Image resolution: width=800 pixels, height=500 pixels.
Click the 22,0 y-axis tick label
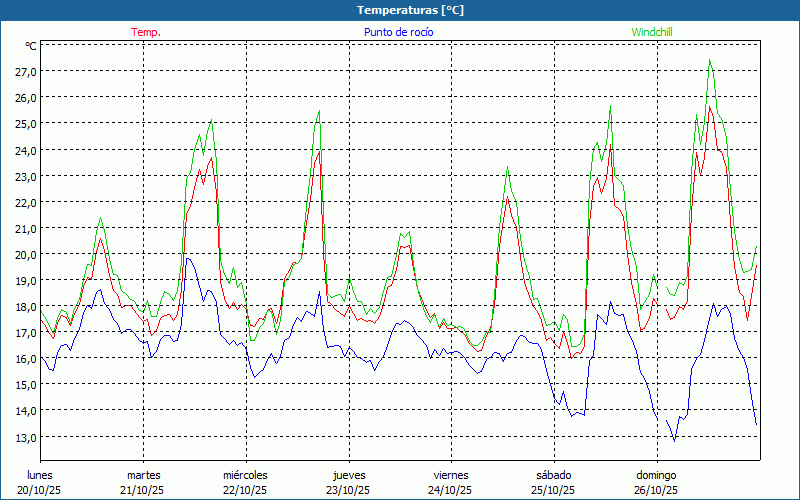pos(26,202)
